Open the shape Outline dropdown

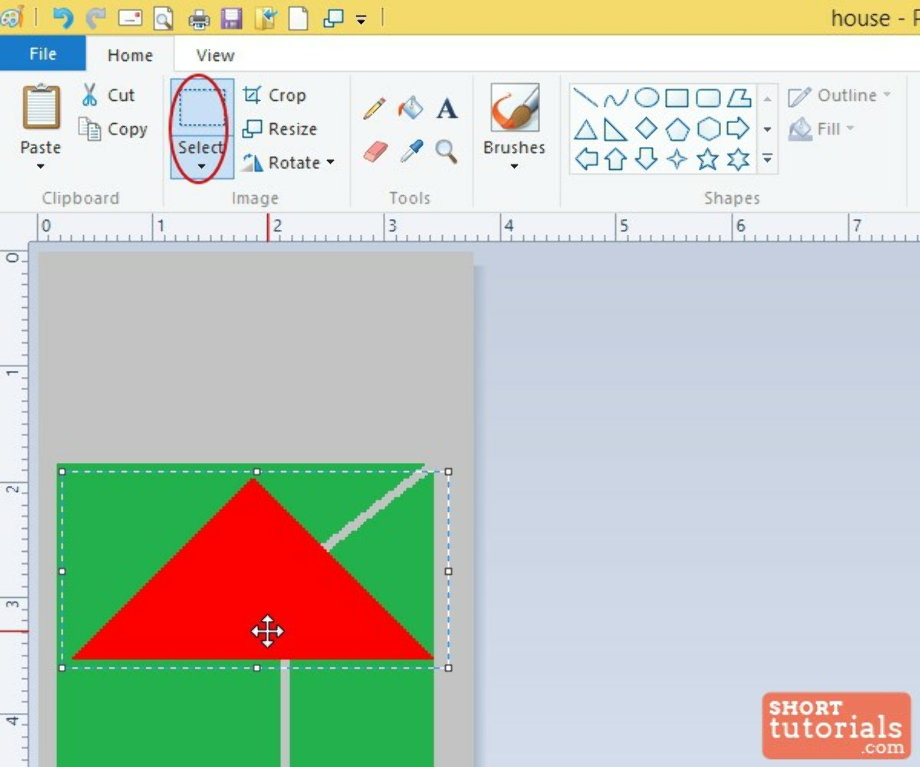(839, 95)
